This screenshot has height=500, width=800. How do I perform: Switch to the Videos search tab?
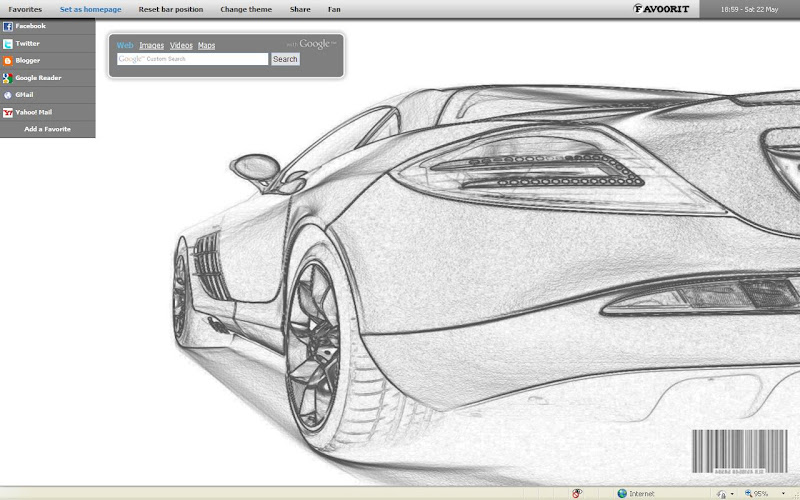point(181,46)
